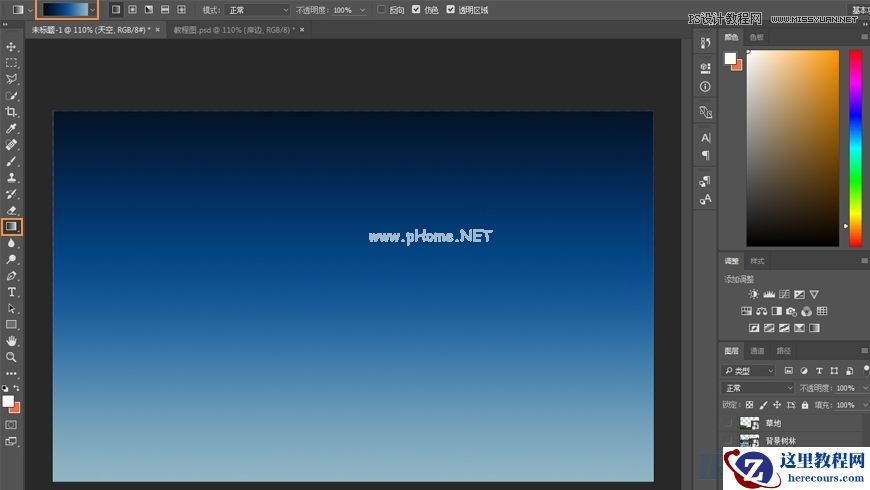This screenshot has height=490, width=870.
Task: Open the layer filter 类型 dropdown
Action: 748,371
